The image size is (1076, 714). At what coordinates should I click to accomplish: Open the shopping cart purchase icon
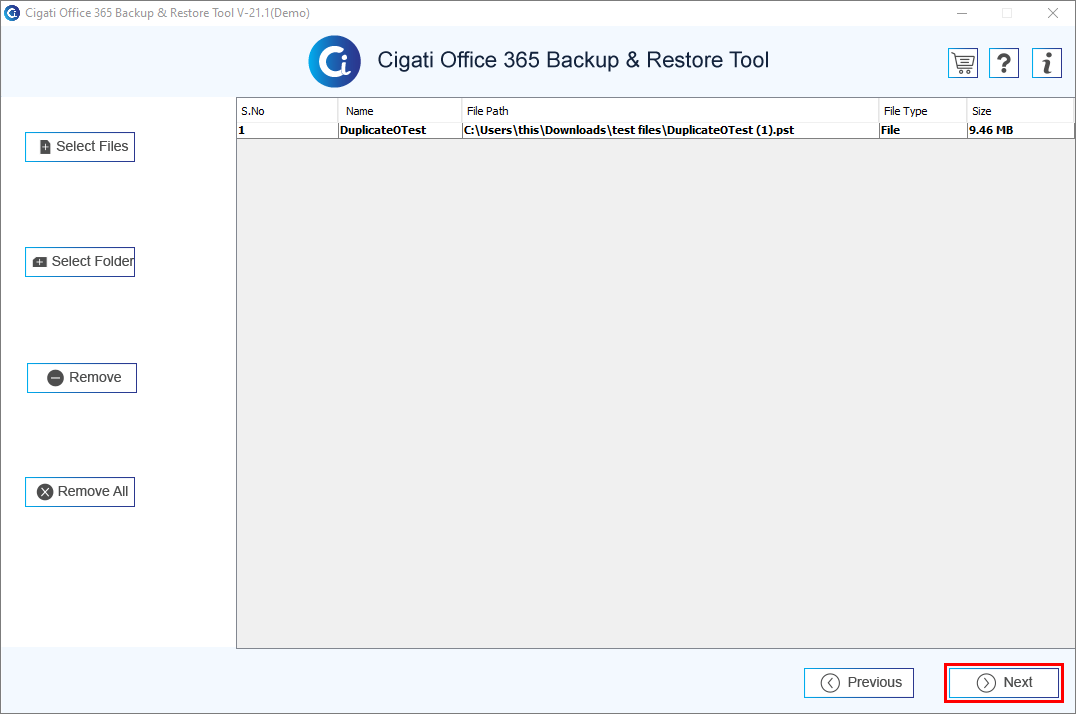point(962,63)
